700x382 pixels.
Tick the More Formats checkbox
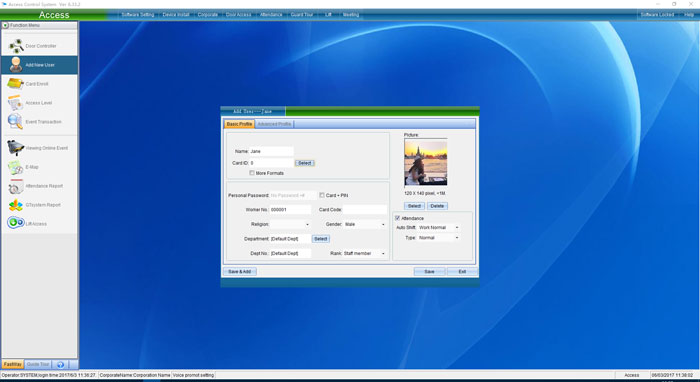[x=252, y=173]
